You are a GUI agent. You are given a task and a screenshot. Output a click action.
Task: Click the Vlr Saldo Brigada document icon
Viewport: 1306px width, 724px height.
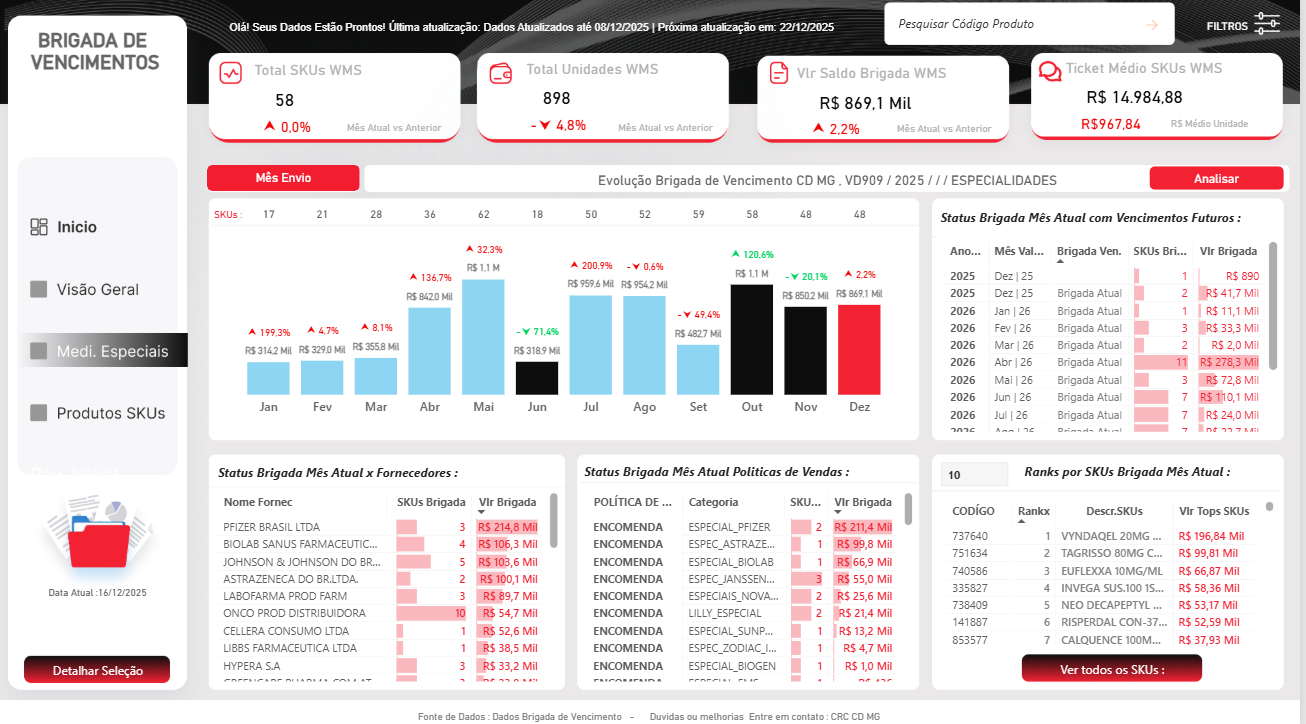click(777, 73)
